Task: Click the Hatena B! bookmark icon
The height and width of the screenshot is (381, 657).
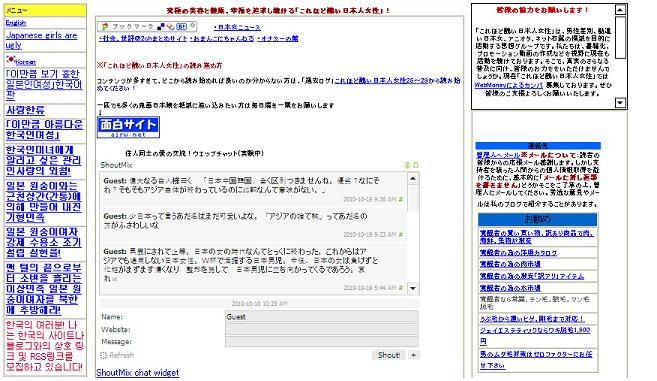Action: 181,26
